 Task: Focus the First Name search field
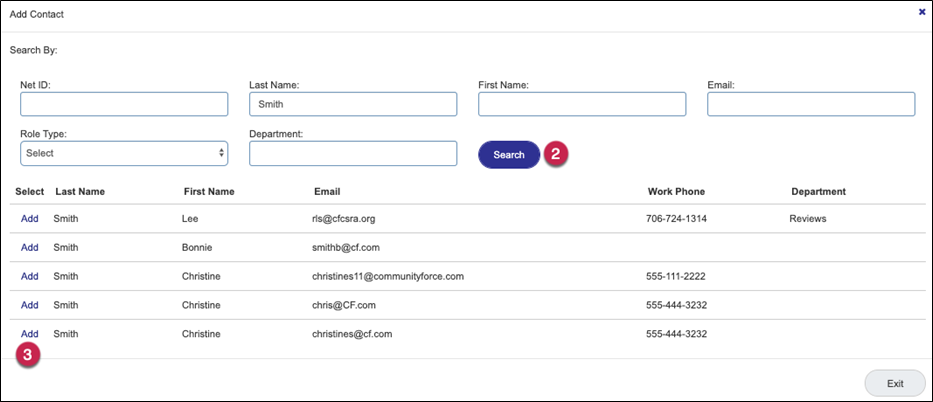582,105
